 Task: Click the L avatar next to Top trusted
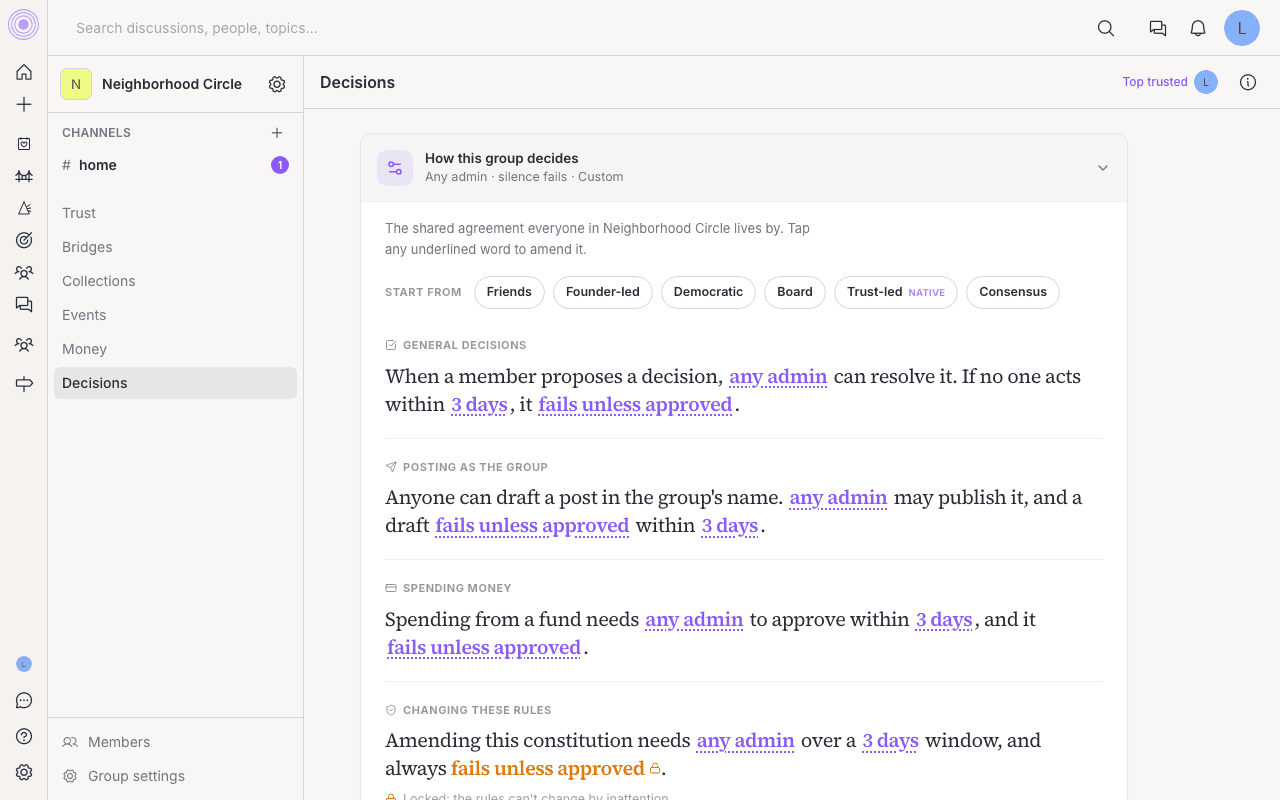(x=1206, y=82)
